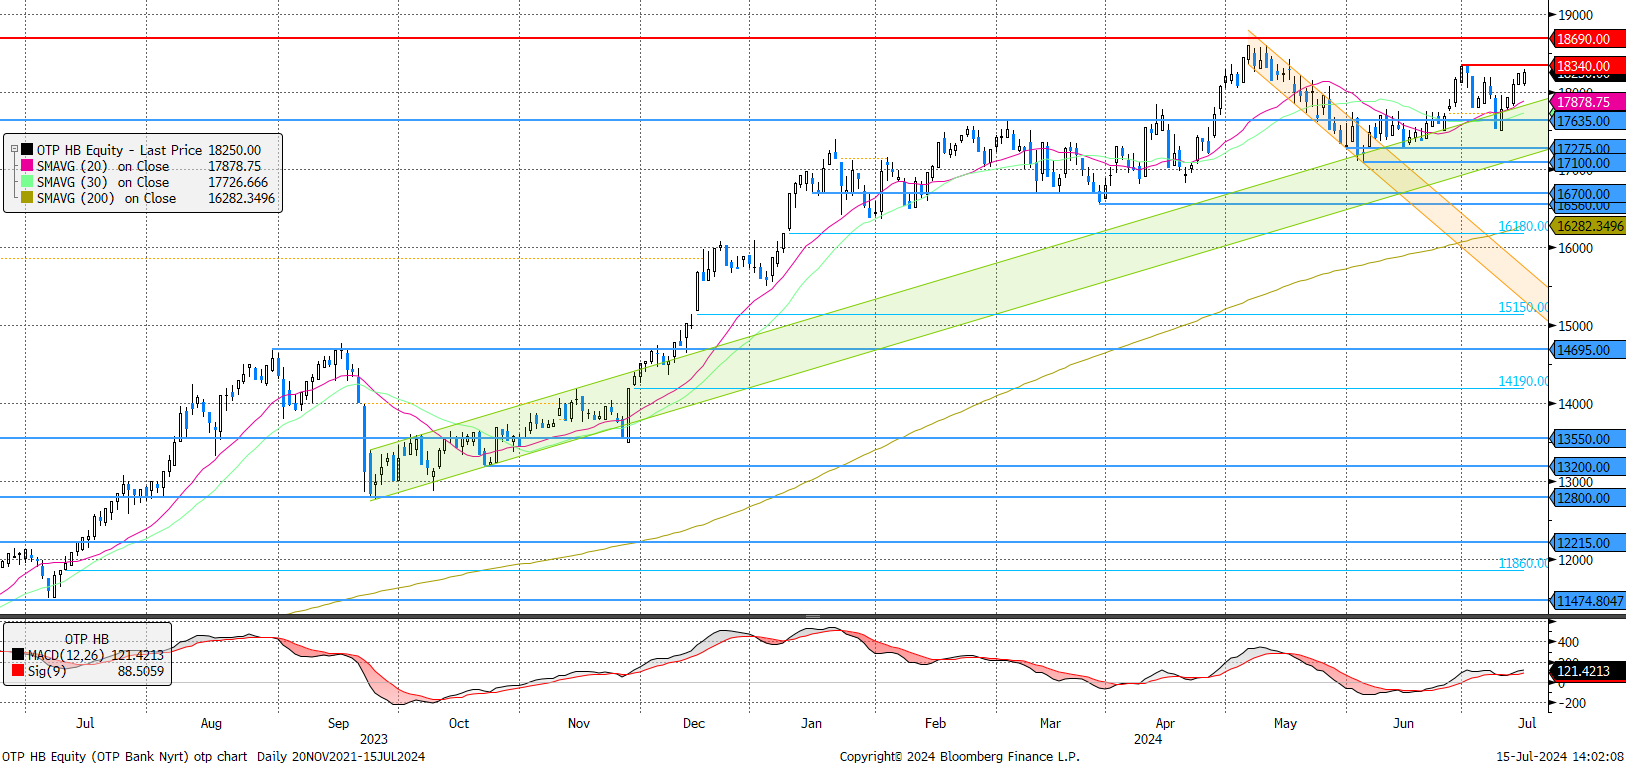Collapse the OTP HB Equity legend tree

point(14,150)
